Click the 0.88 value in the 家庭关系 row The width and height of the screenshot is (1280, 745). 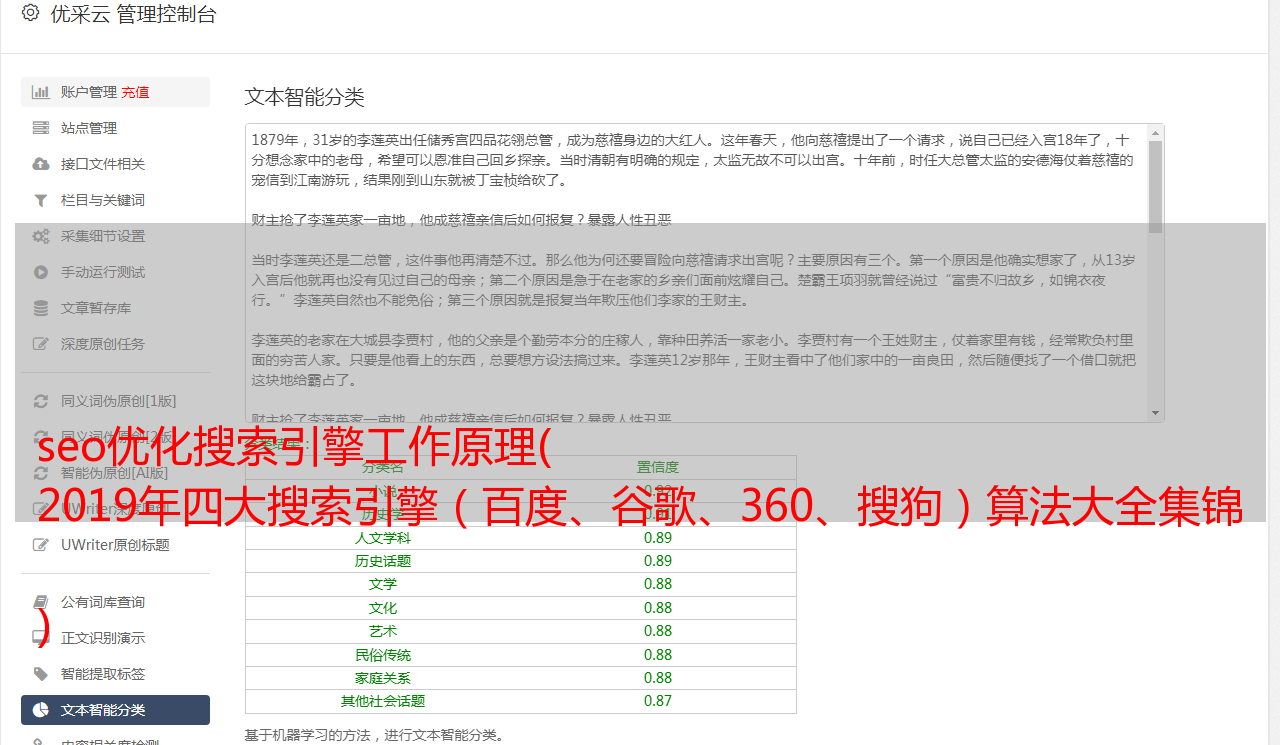point(658,678)
